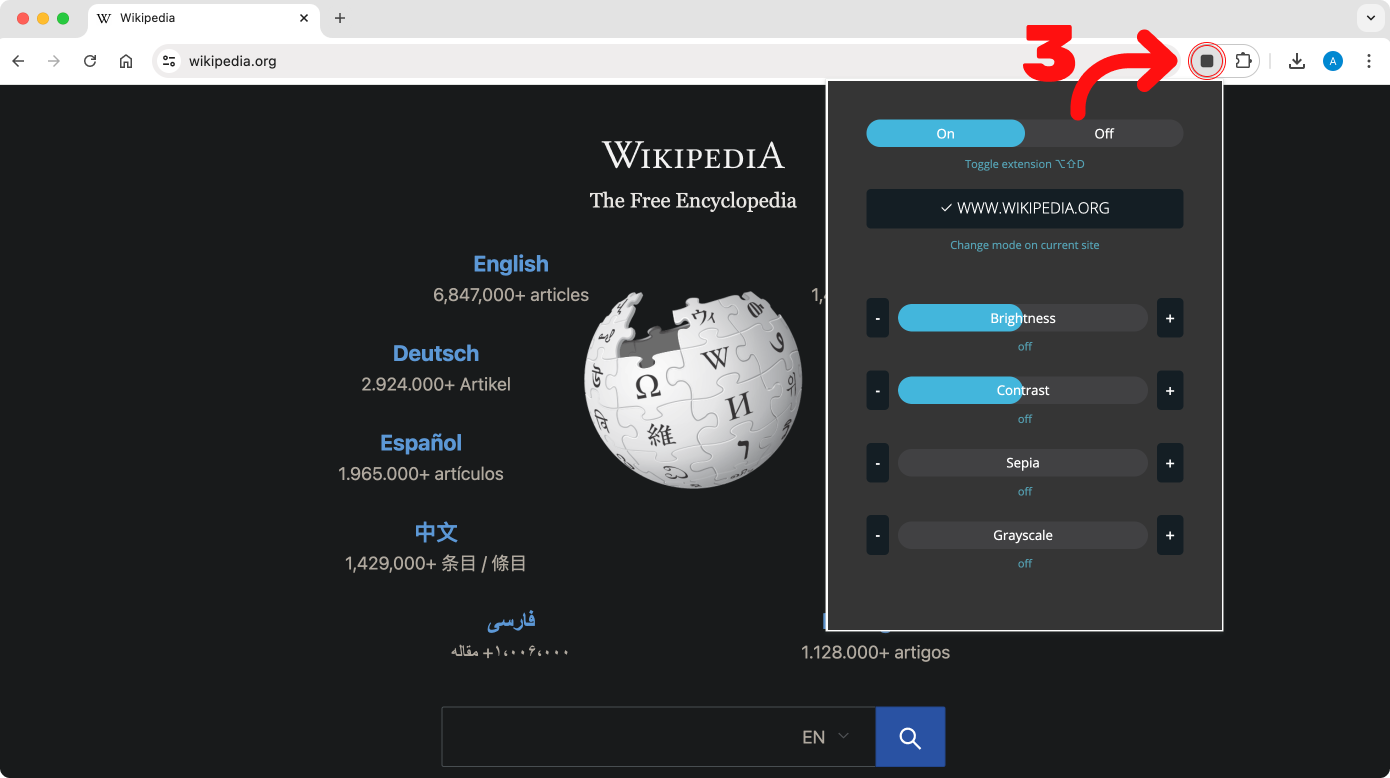Viewport: 1390px width, 778px height.
Task: Click 'Toggle extension' shortcut text
Action: pos(1025,164)
